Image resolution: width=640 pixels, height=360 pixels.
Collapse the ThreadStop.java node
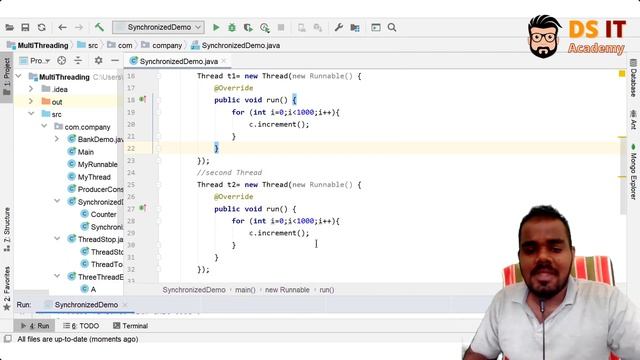[57, 238]
